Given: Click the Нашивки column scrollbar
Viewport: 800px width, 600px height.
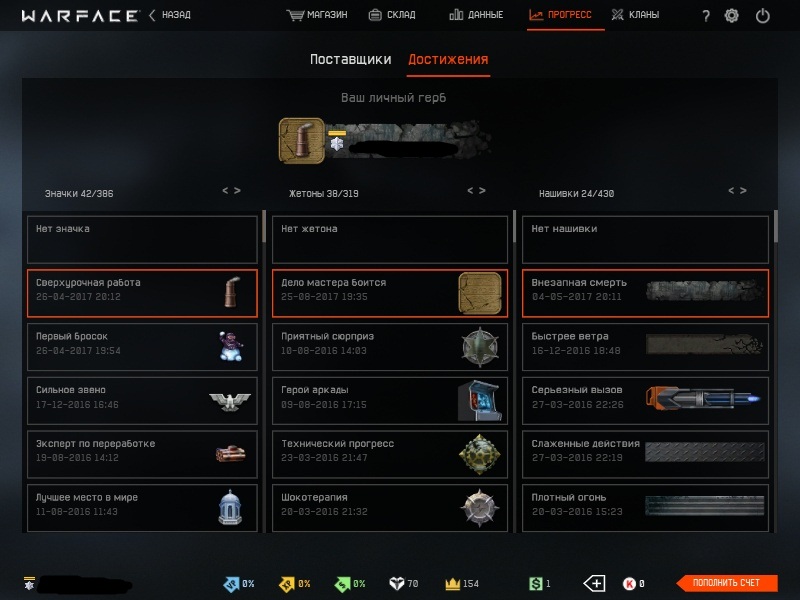Looking at the screenshot, I should [776, 227].
